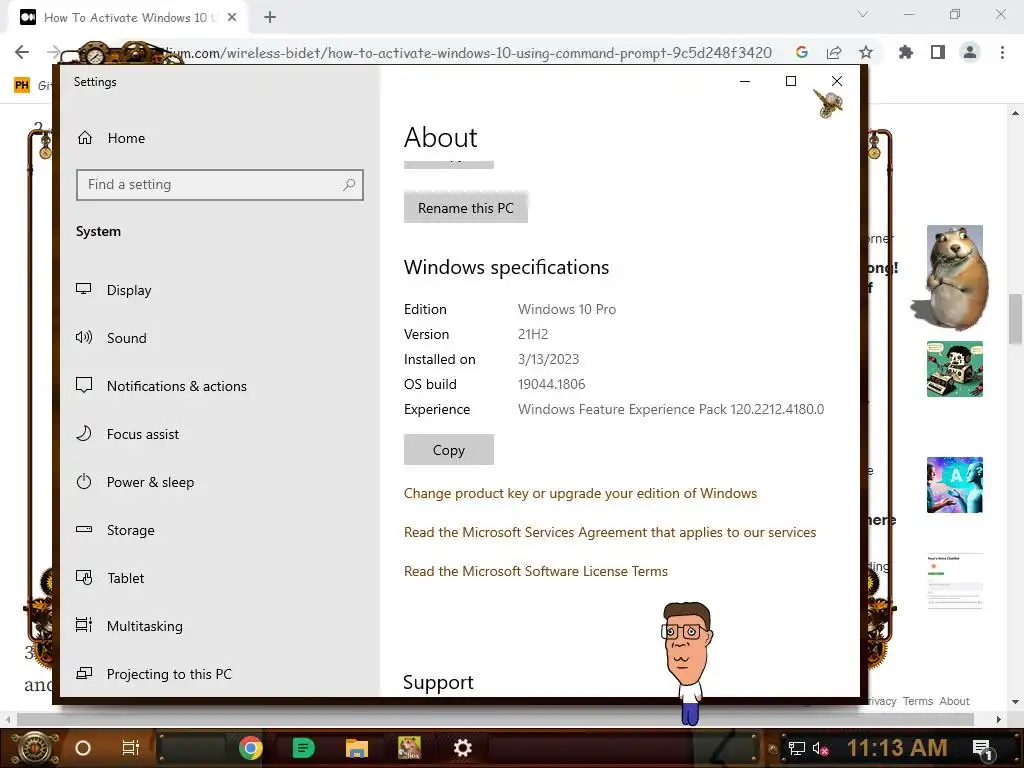
Task: Open Chrome from the taskbar
Action: coord(250,748)
